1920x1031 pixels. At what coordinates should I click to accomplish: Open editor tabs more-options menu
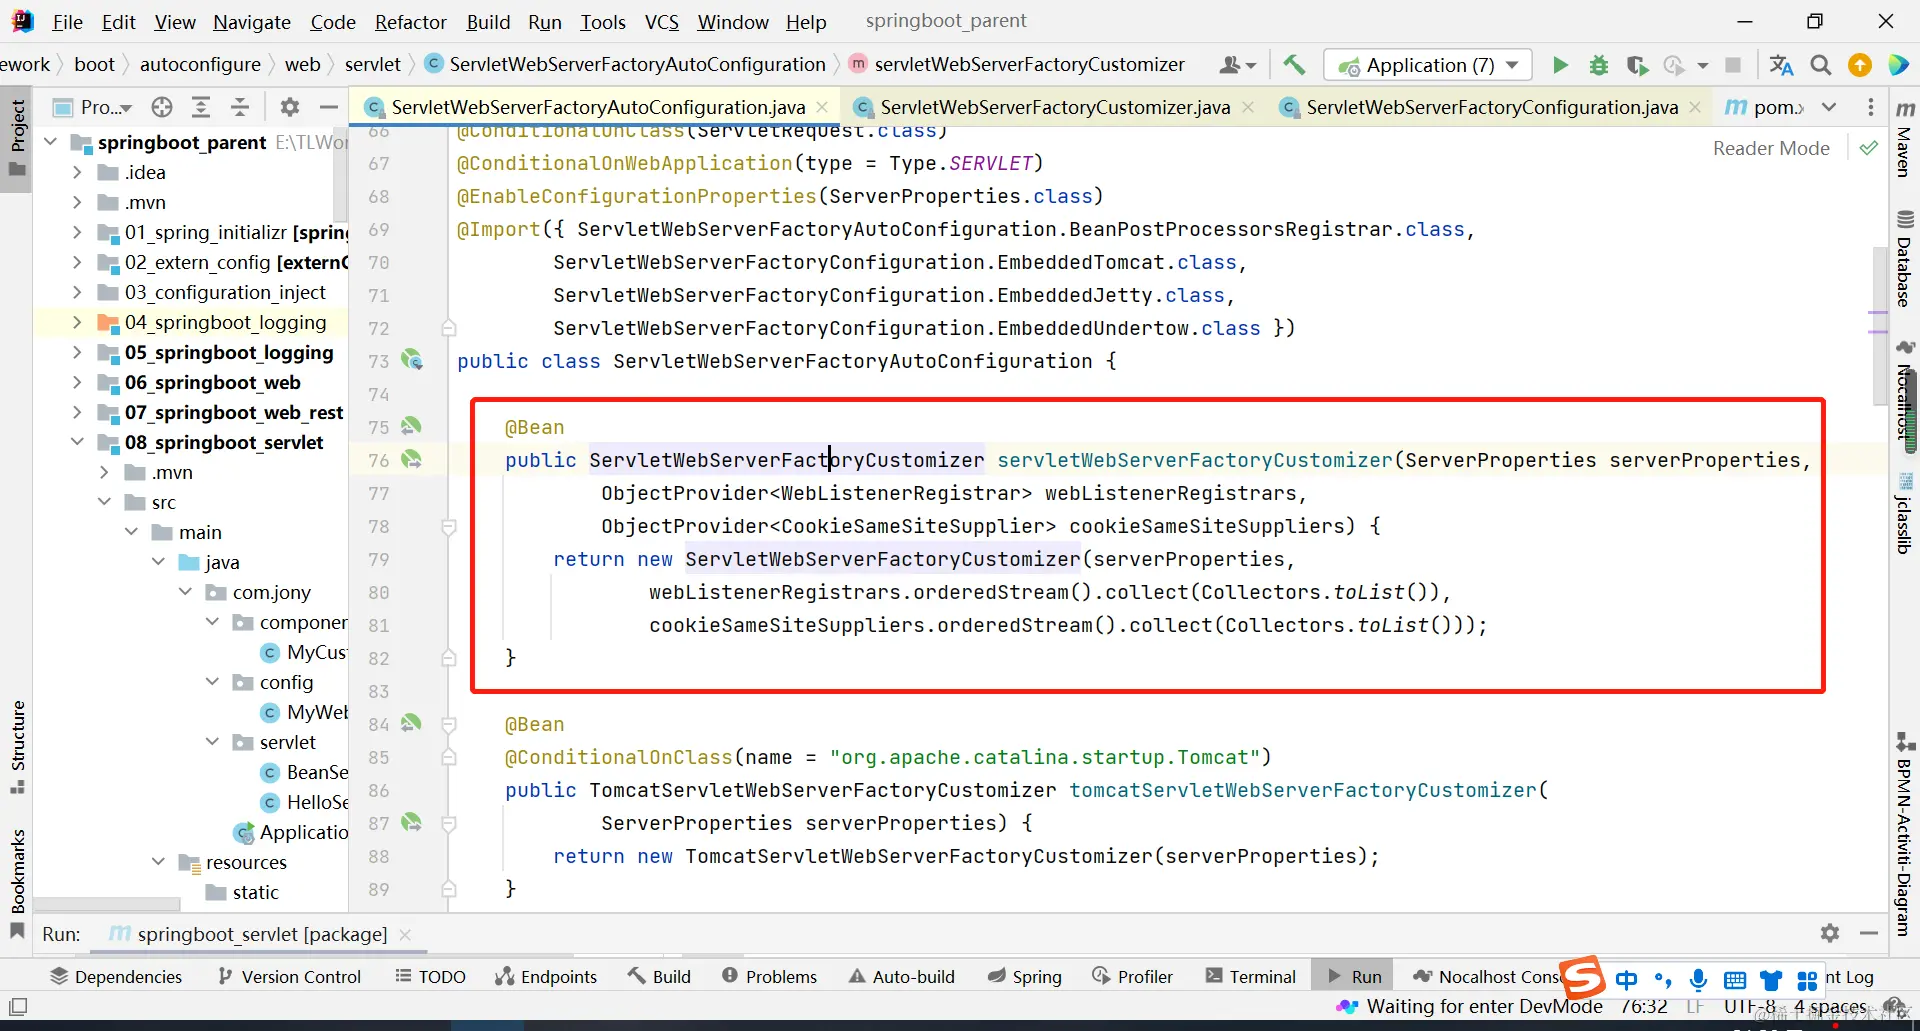tap(1871, 107)
